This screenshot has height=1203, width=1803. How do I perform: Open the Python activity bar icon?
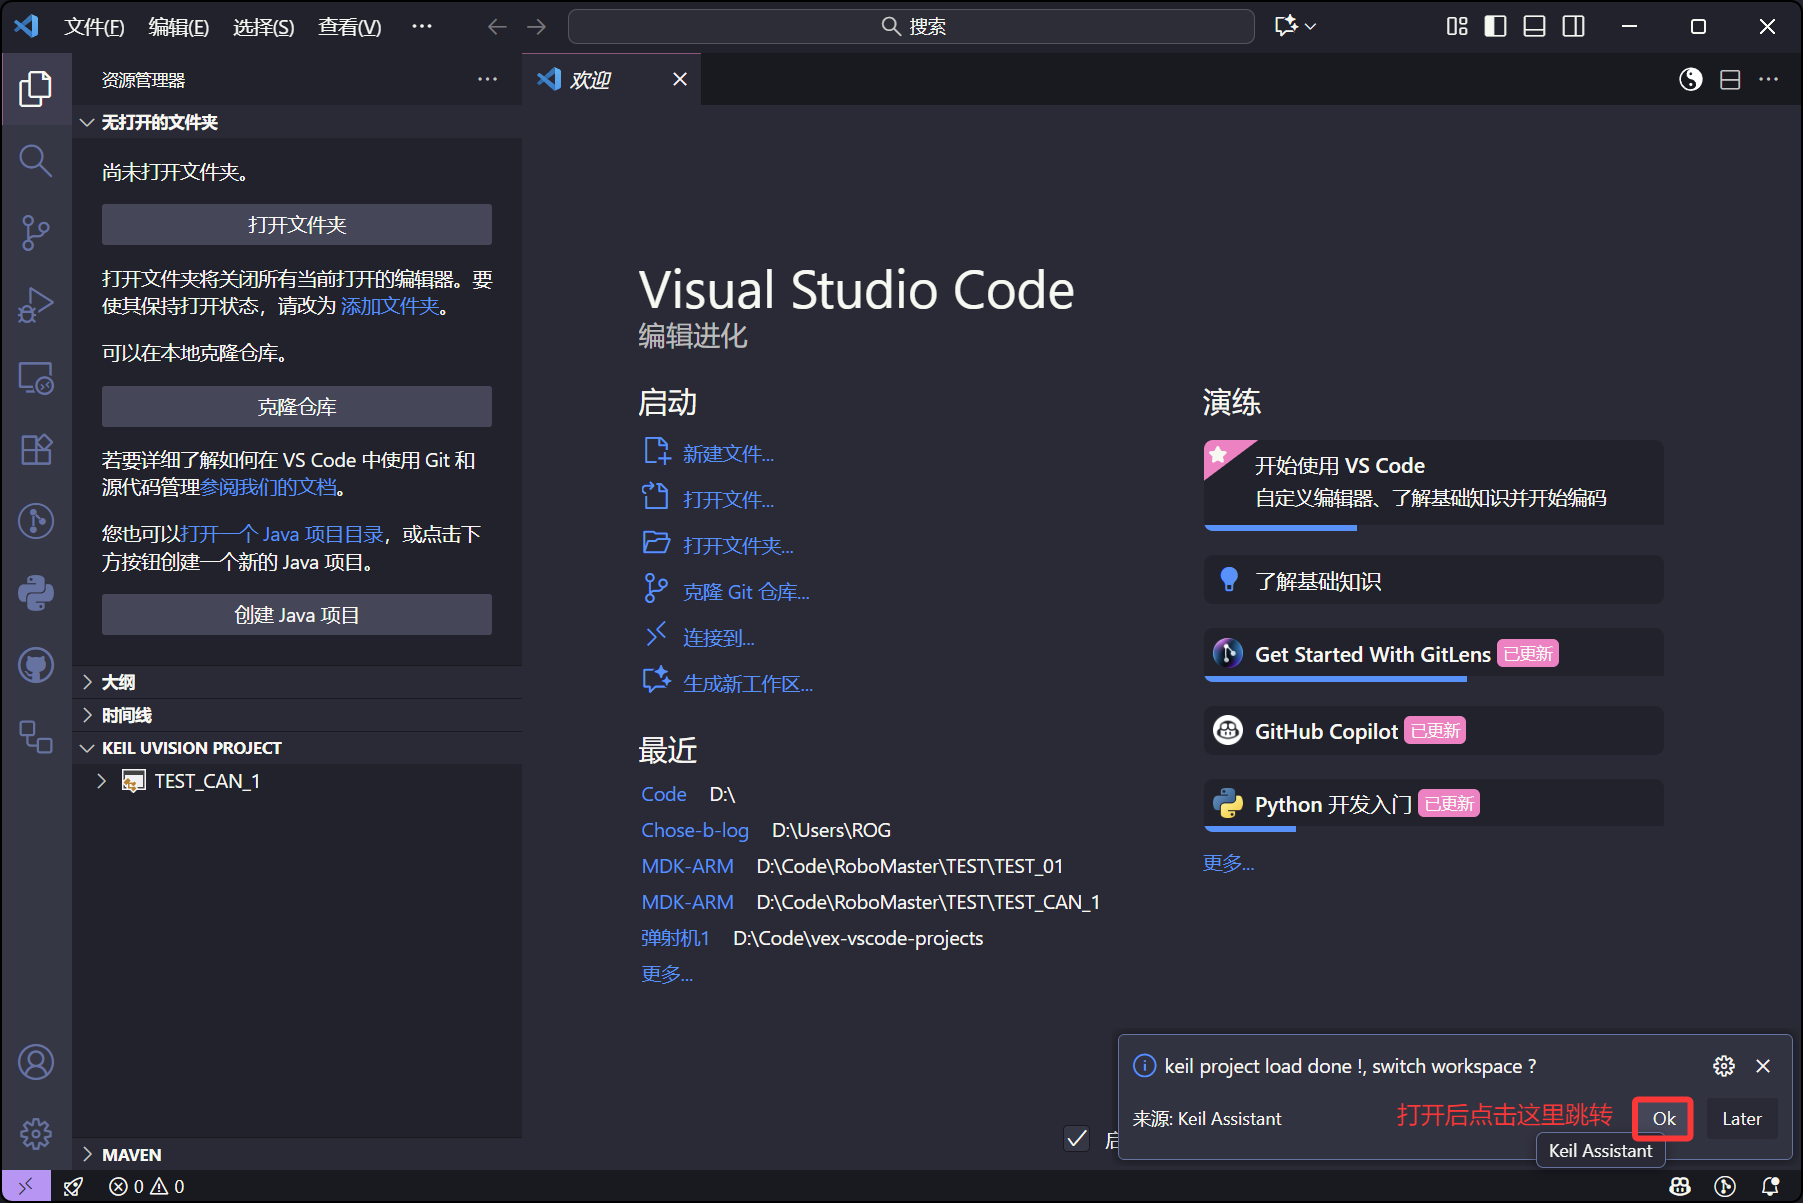[x=36, y=593]
